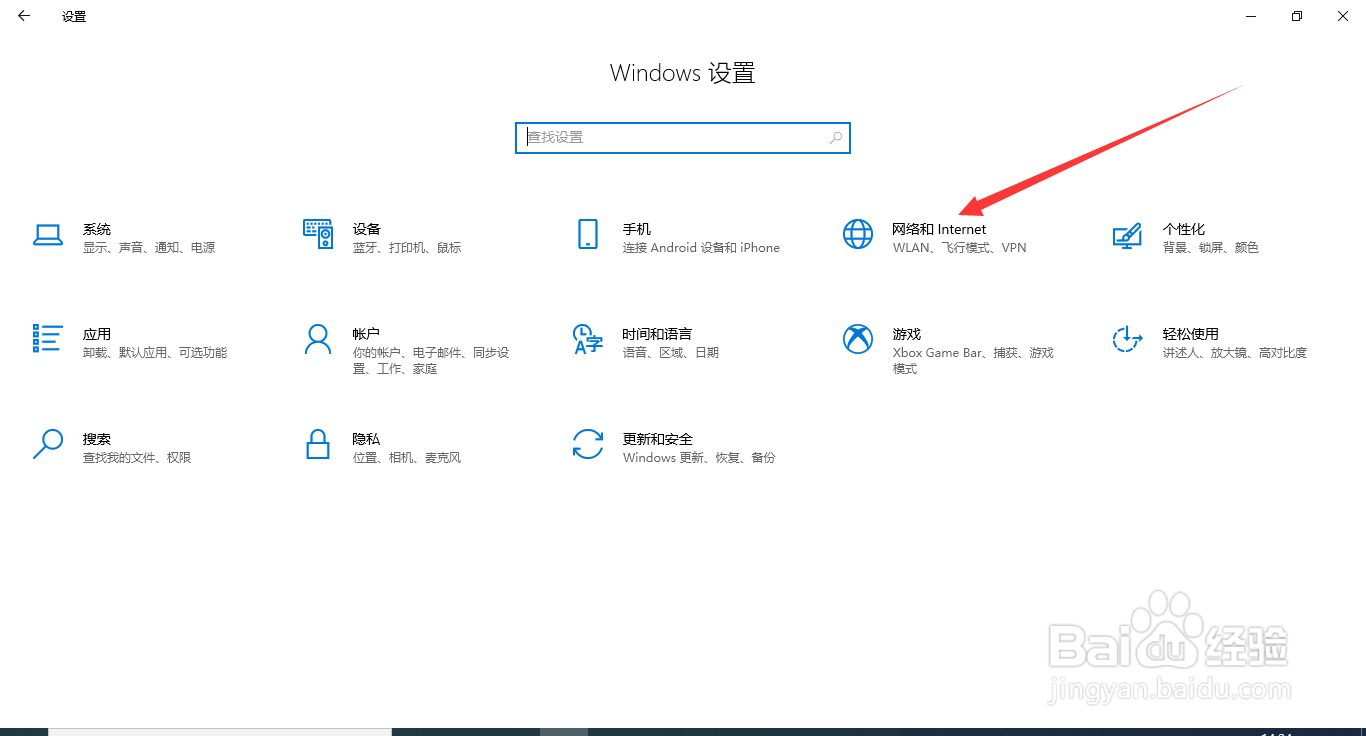The image size is (1366, 736).
Task: Click the 轻松使用 heading
Action: [x=1191, y=334]
